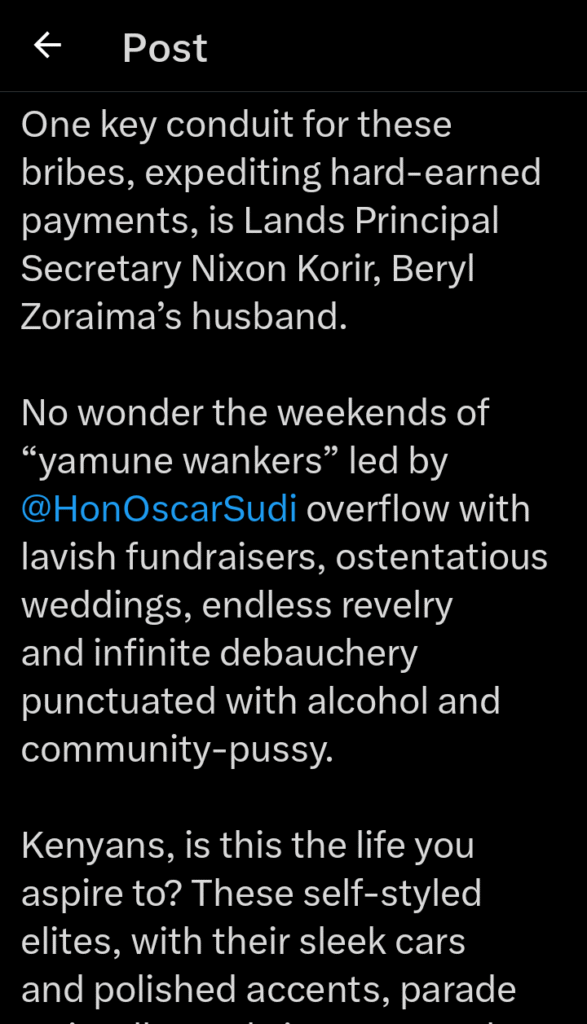The width and height of the screenshot is (587, 1024).
Task: Go back using the left arrow icon
Action: coord(48,46)
